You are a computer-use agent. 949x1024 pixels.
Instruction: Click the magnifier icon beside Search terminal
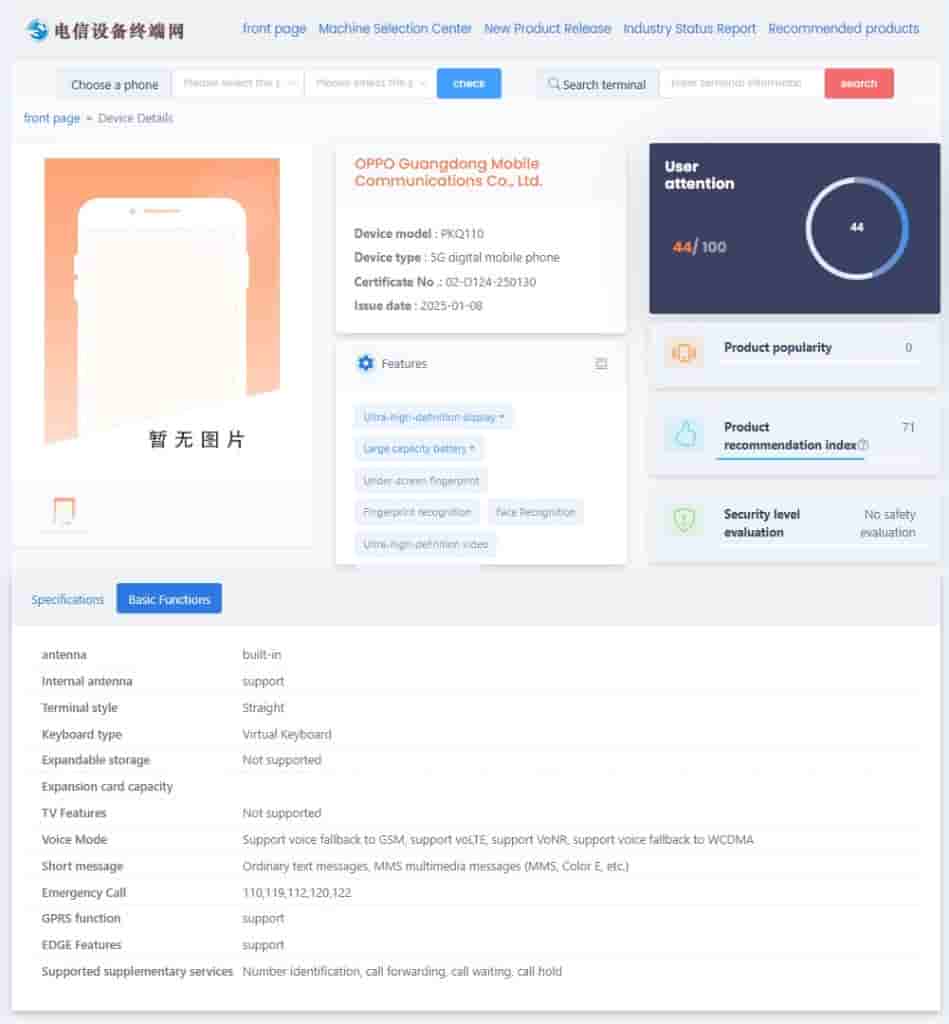pos(553,84)
